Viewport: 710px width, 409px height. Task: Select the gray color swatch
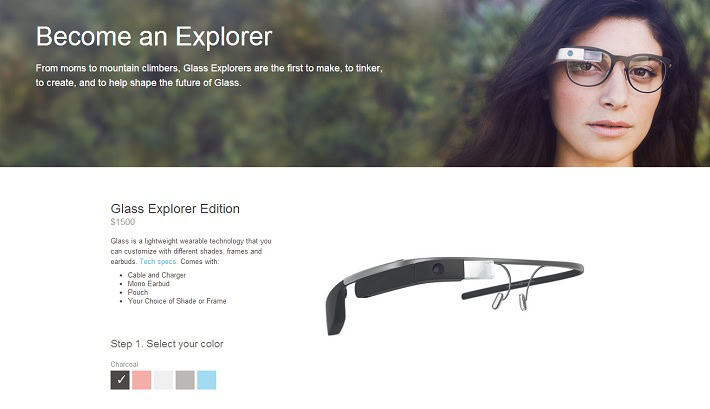point(185,380)
